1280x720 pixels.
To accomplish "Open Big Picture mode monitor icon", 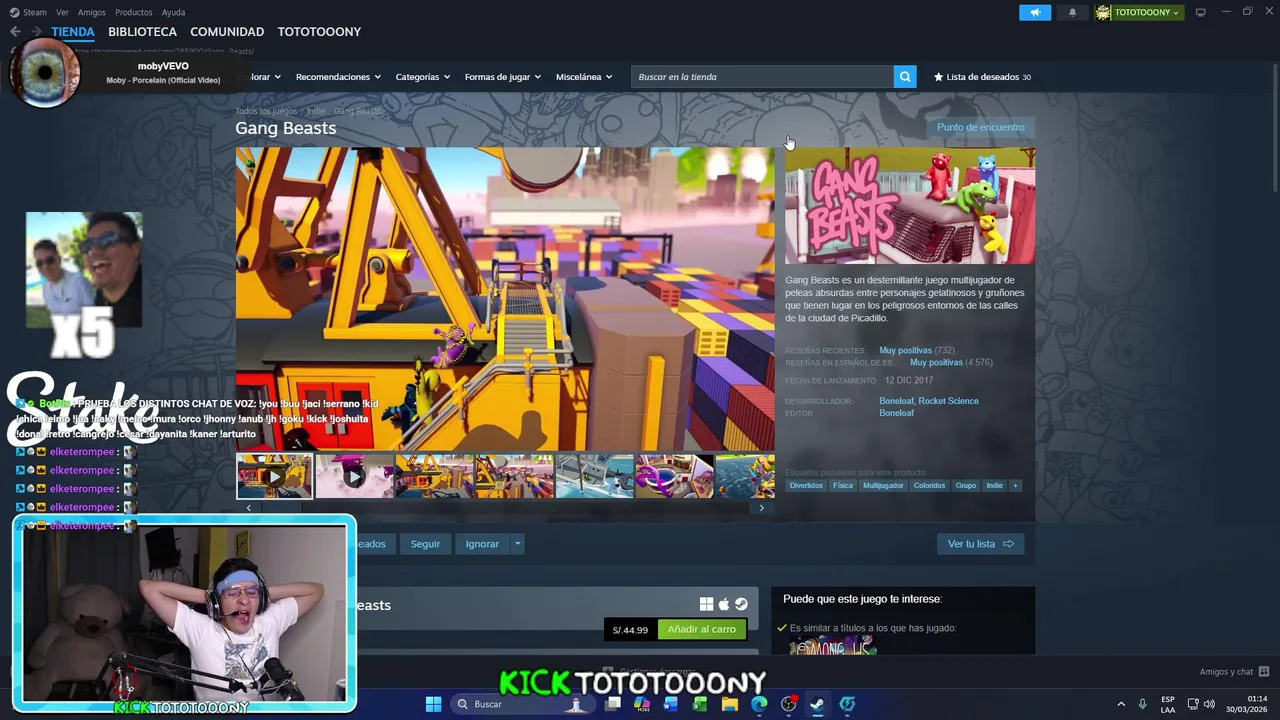I will pyautogui.click(x=1200, y=12).
